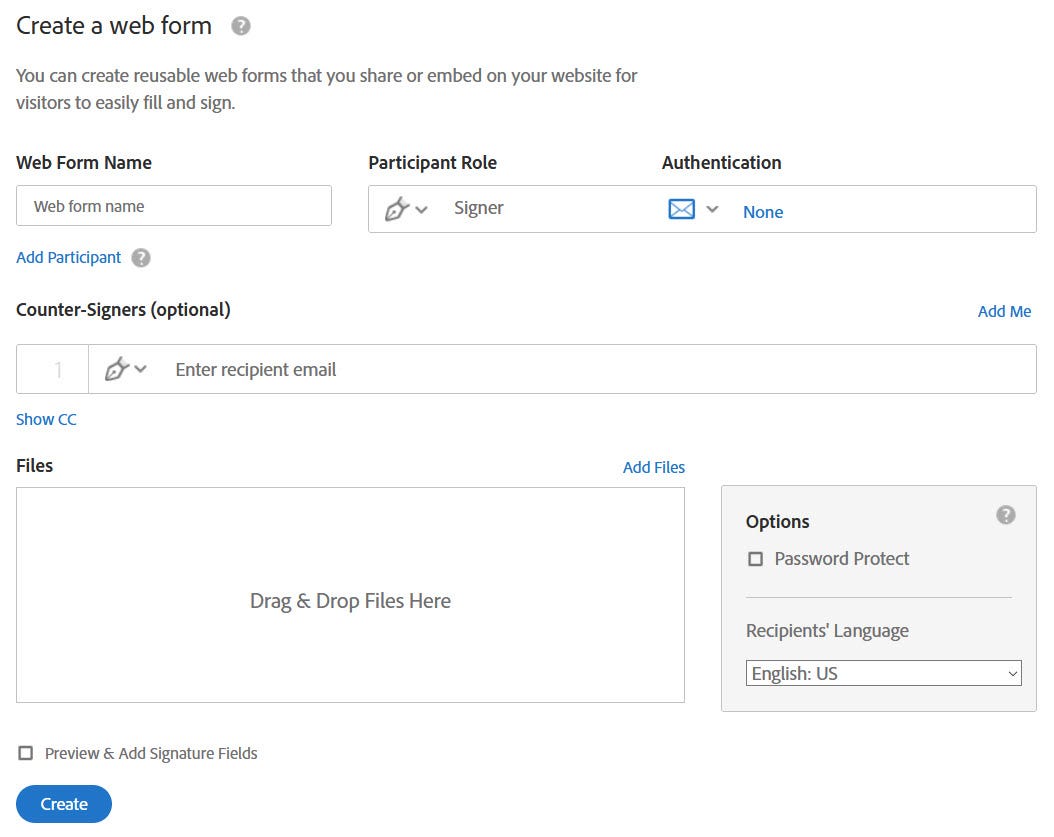Image resolution: width=1054 pixels, height=837 pixels.
Task: Open the authentication method chevron
Action: pyautogui.click(x=712, y=209)
